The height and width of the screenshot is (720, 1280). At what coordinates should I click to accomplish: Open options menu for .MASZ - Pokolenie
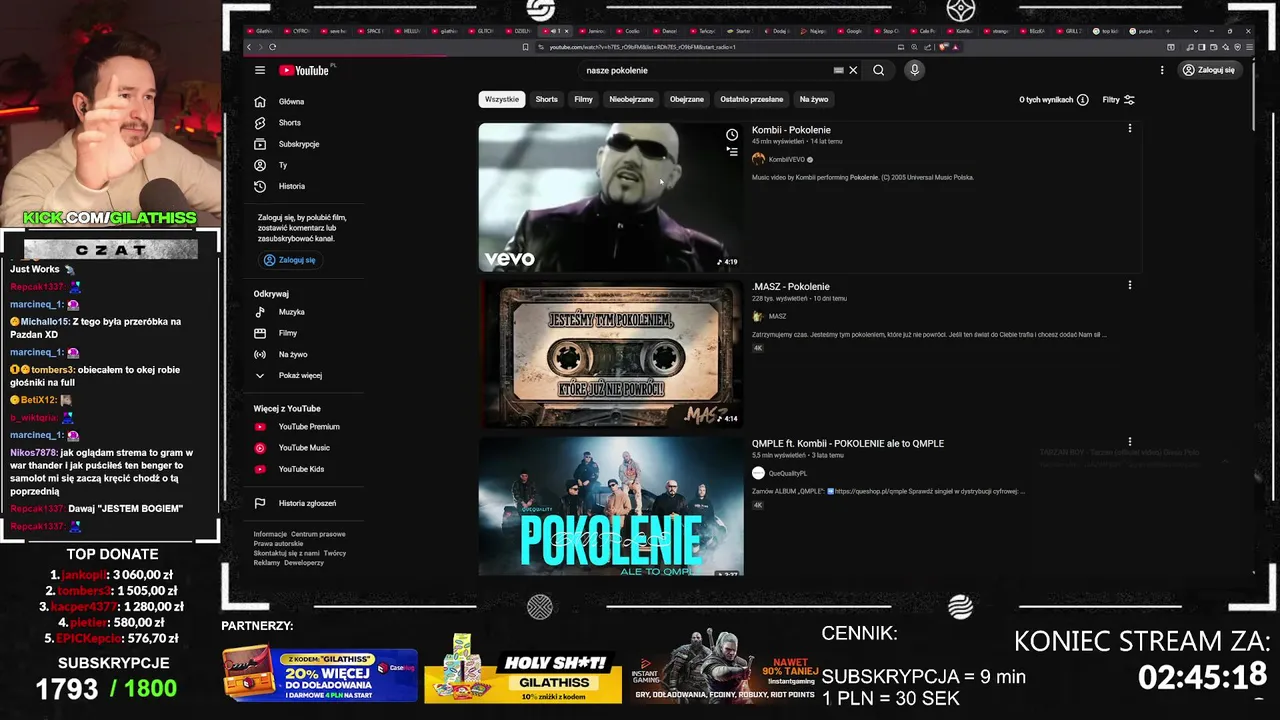click(x=1130, y=285)
